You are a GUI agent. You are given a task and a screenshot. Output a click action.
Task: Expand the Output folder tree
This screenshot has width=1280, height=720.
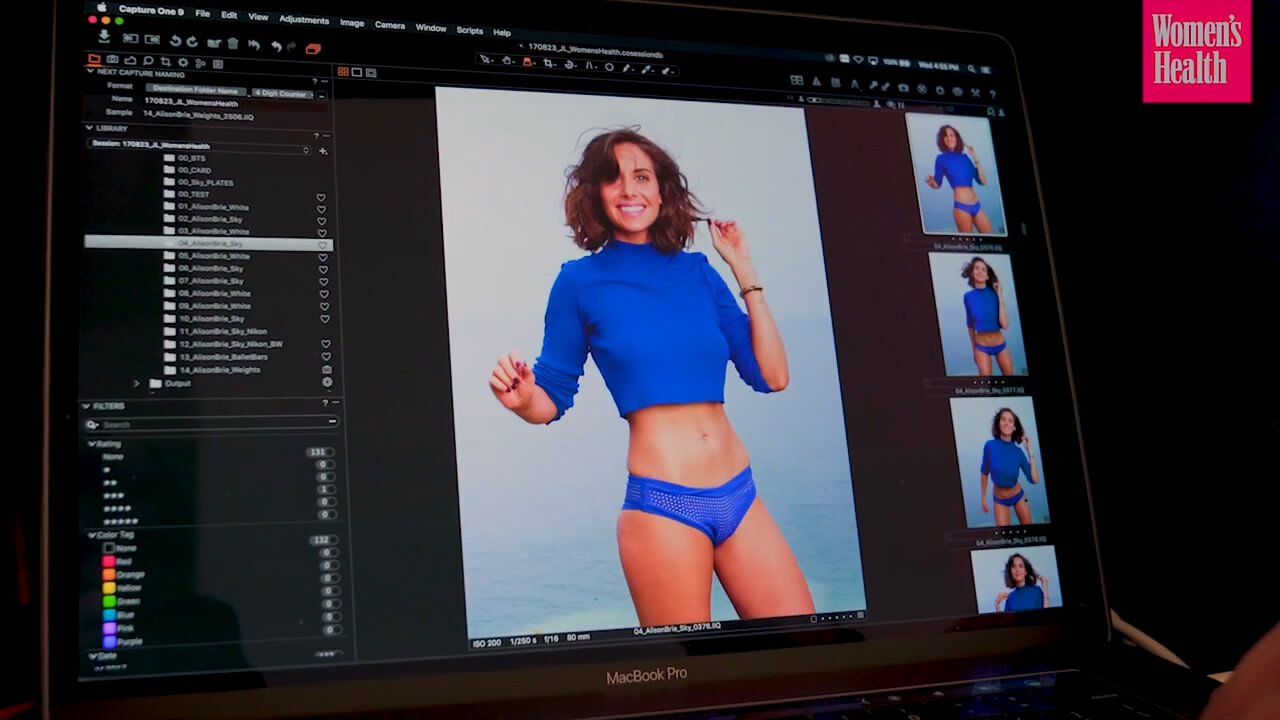[x=137, y=383]
